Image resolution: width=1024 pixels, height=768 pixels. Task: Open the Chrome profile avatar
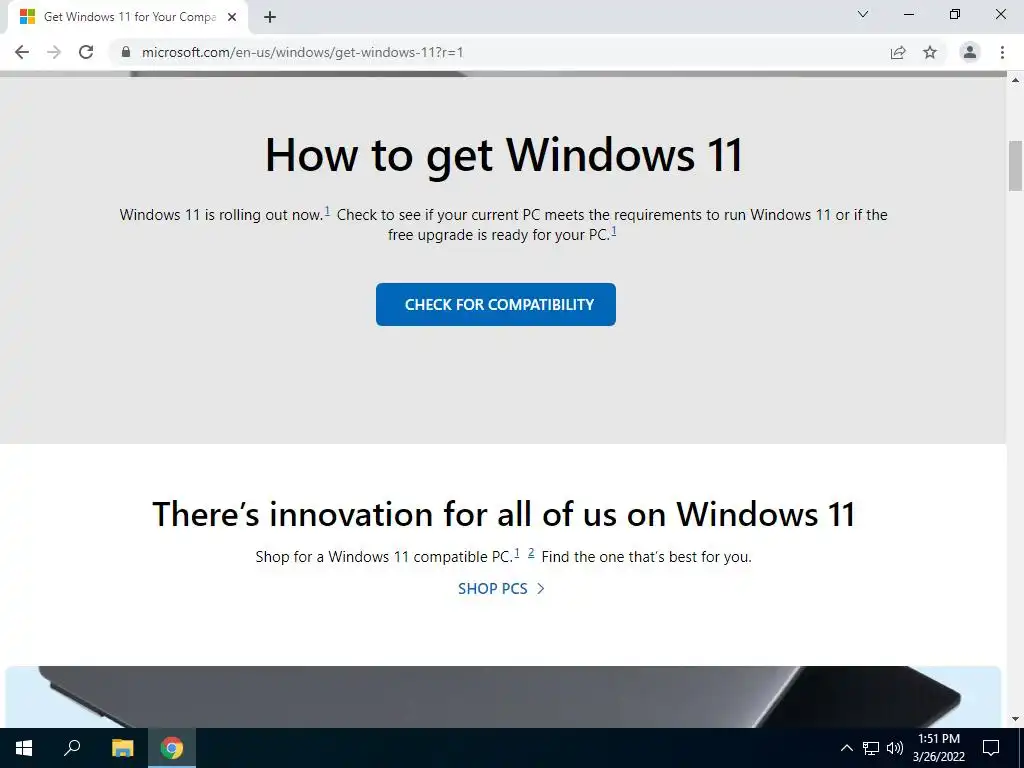coord(970,52)
